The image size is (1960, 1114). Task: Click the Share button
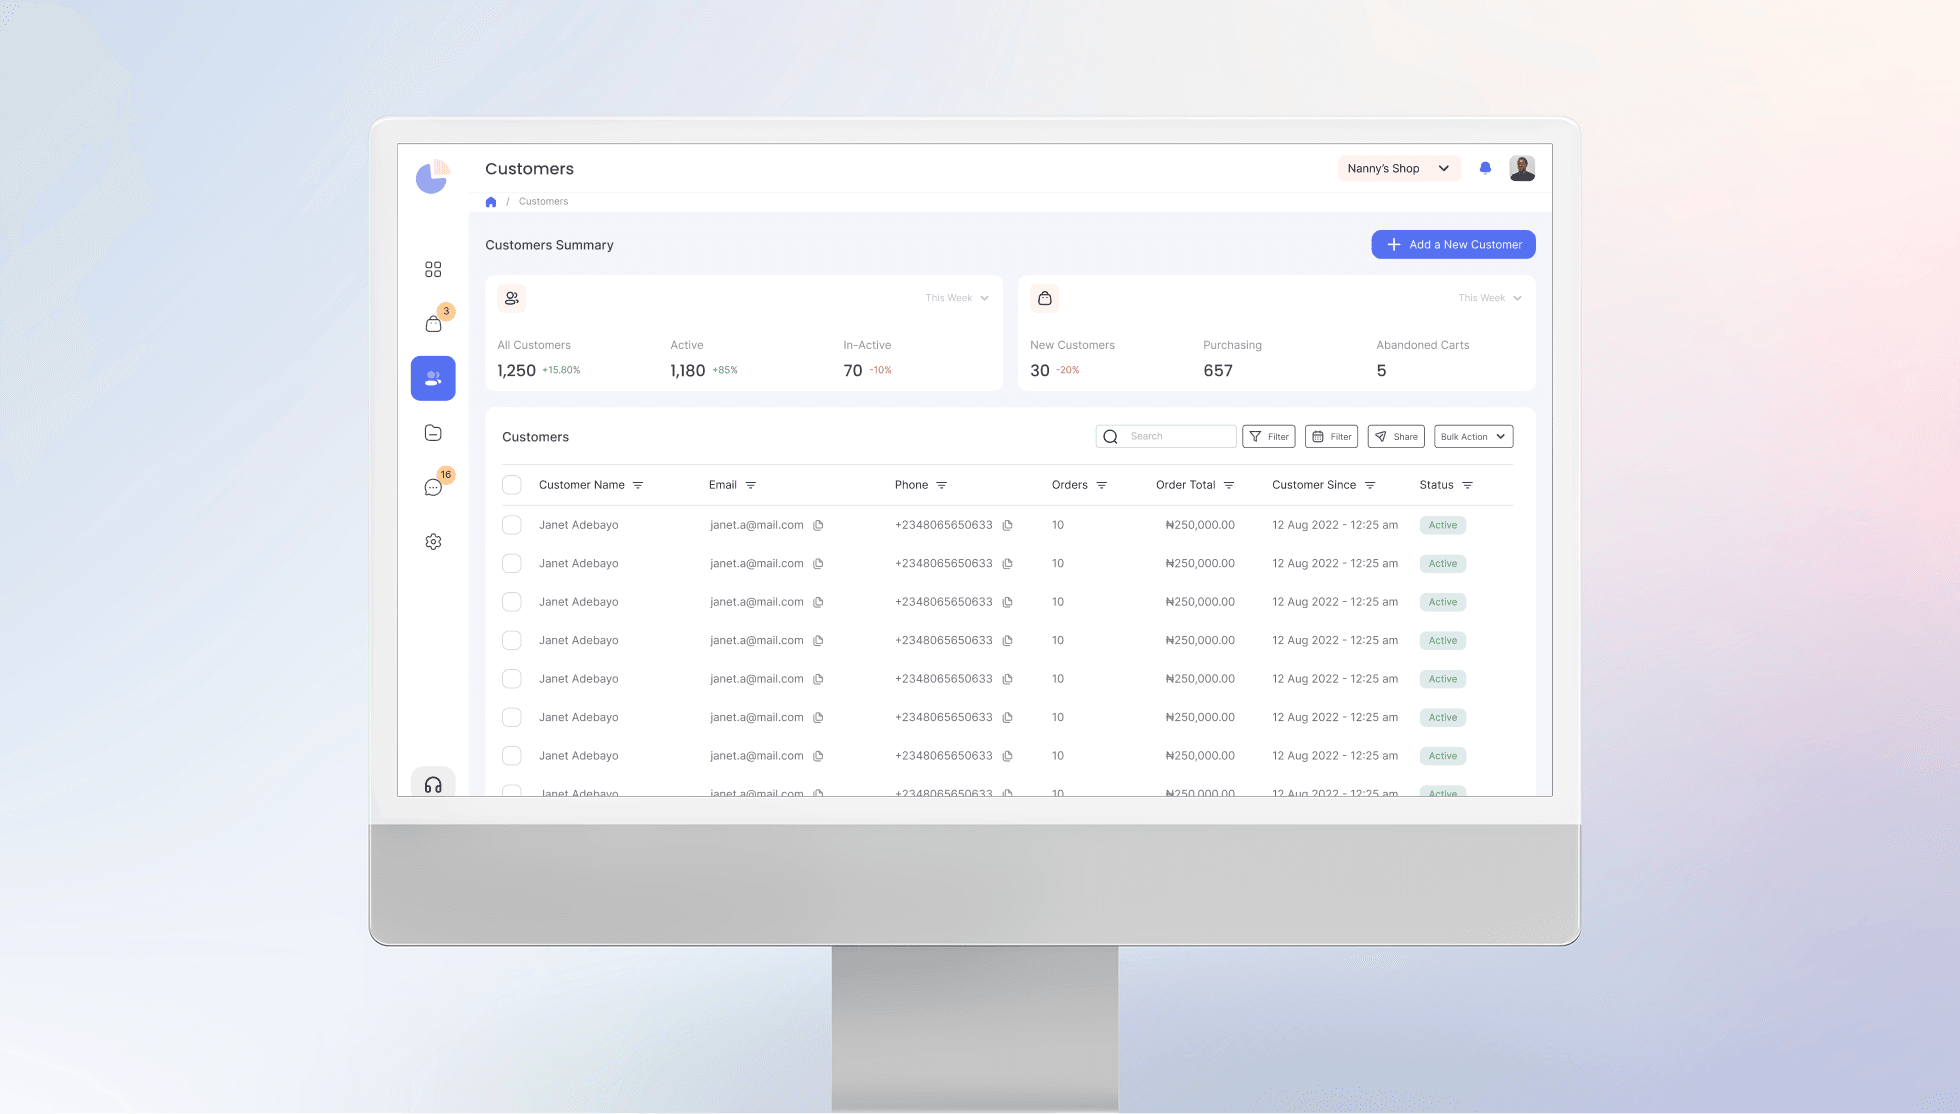coord(1396,437)
